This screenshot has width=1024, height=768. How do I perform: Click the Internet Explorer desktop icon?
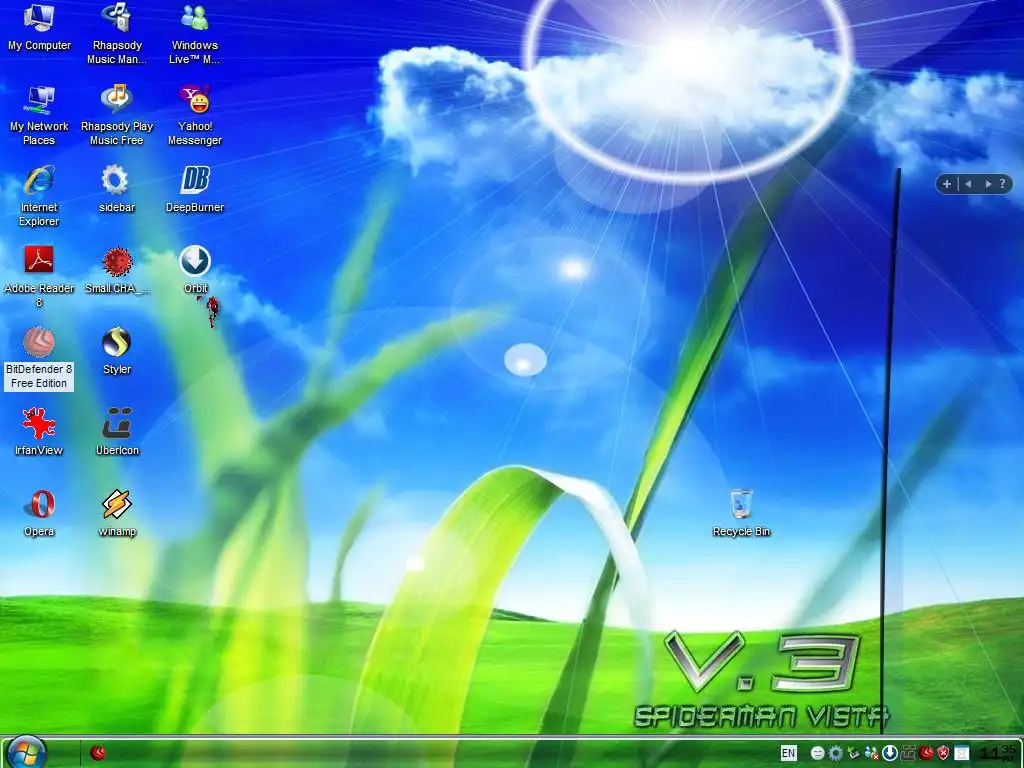pos(39,196)
